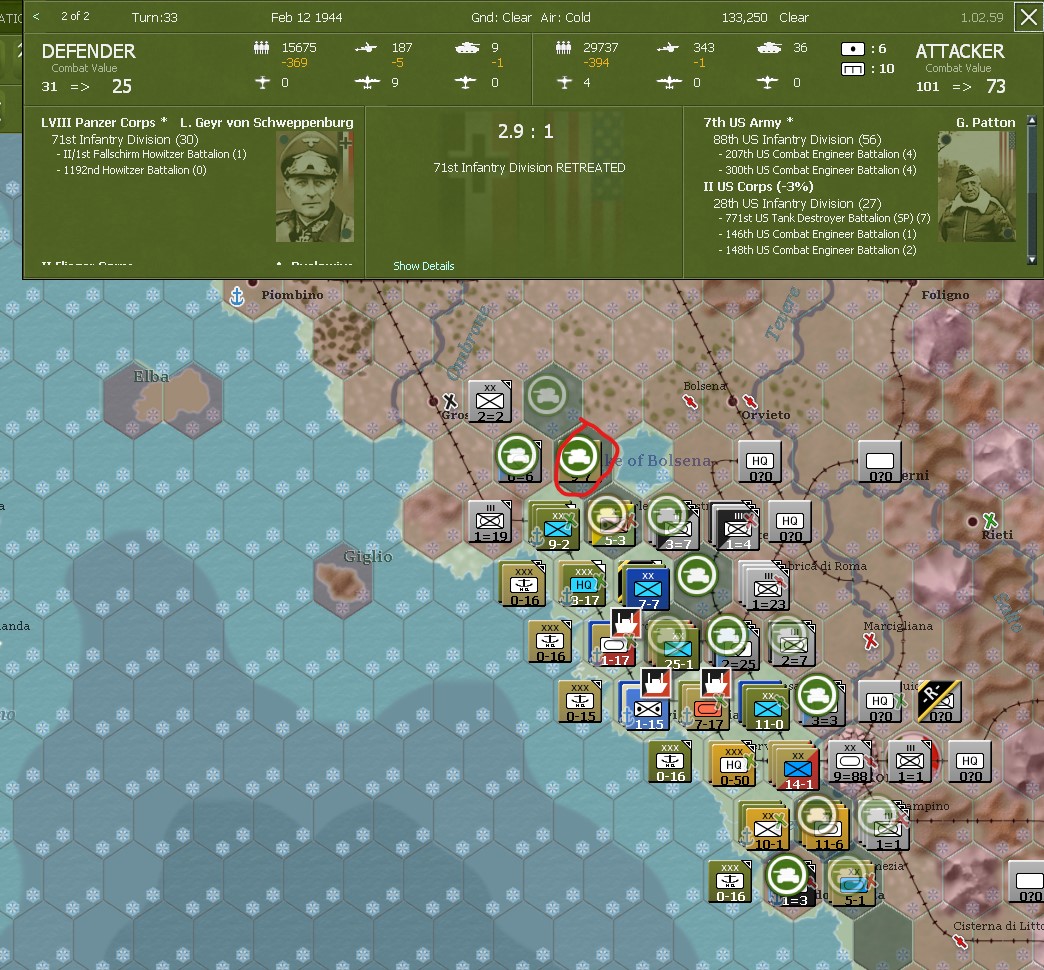Select the 0-15 naval HQ counter
1044x970 pixels.
pos(579,702)
